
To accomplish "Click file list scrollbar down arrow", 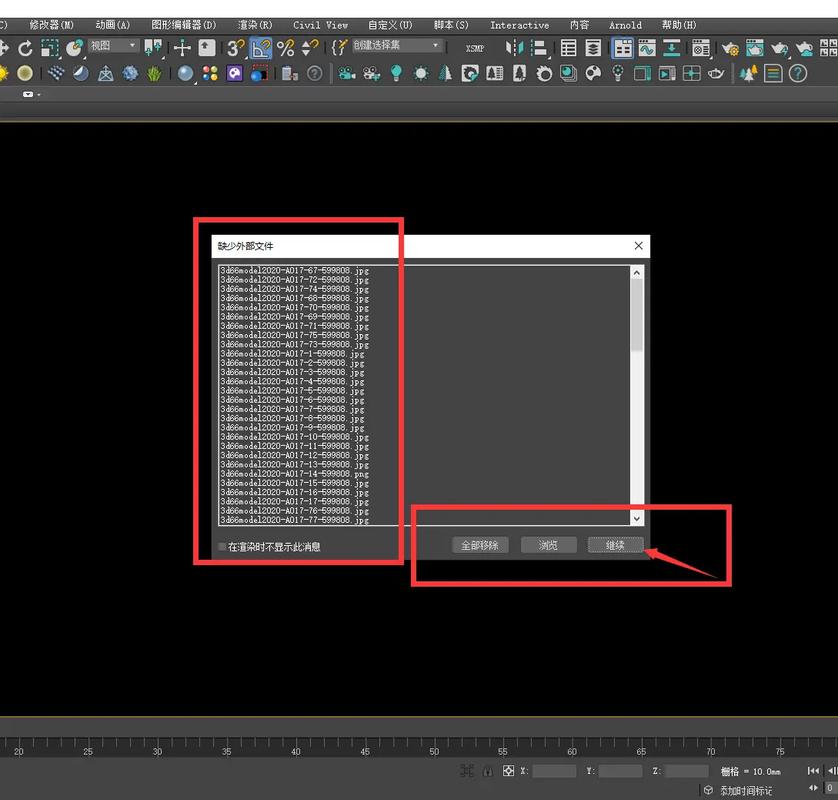I will pos(637,518).
